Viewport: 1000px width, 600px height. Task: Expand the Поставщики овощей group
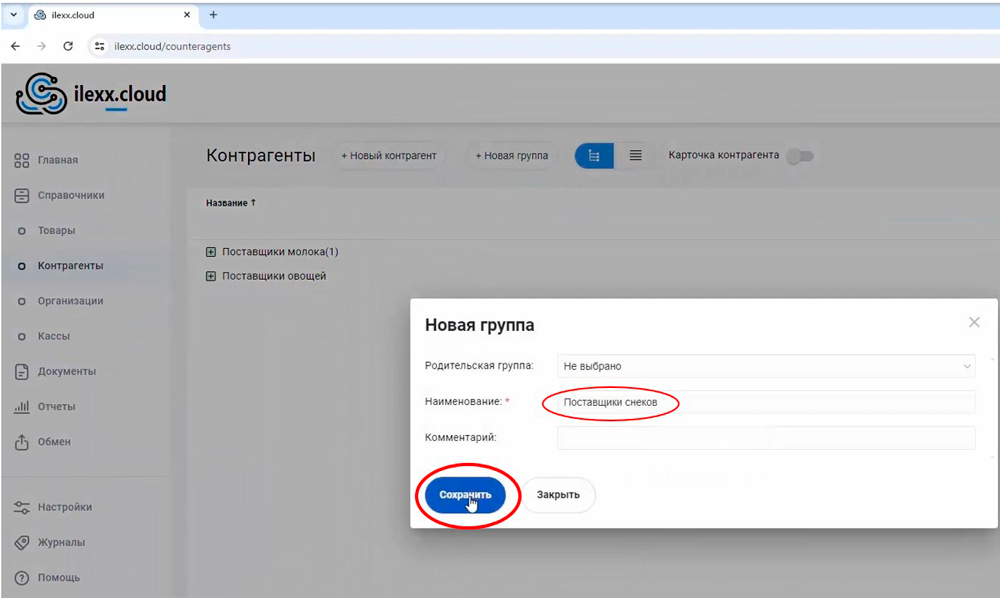pos(211,276)
